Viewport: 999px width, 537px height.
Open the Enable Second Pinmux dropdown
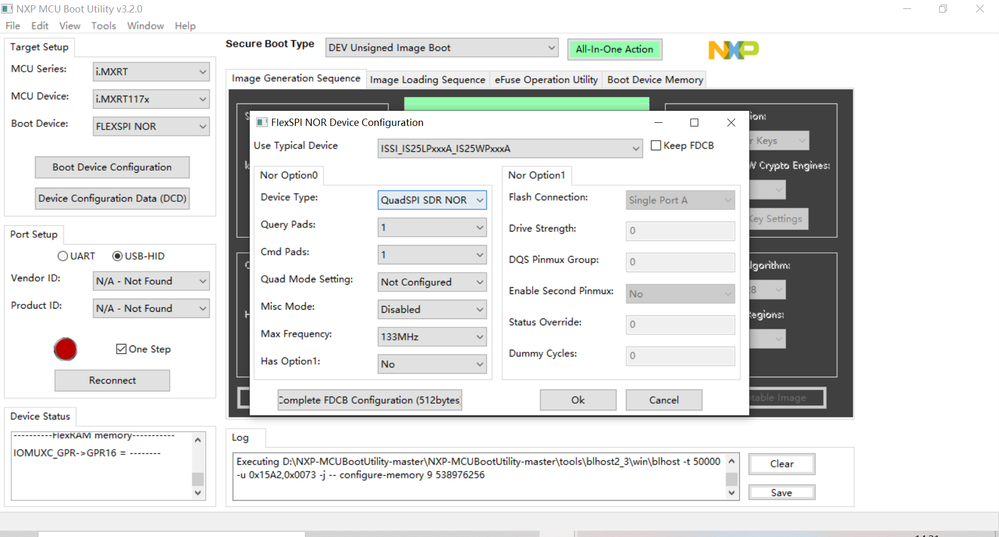click(x=680, y=294)
